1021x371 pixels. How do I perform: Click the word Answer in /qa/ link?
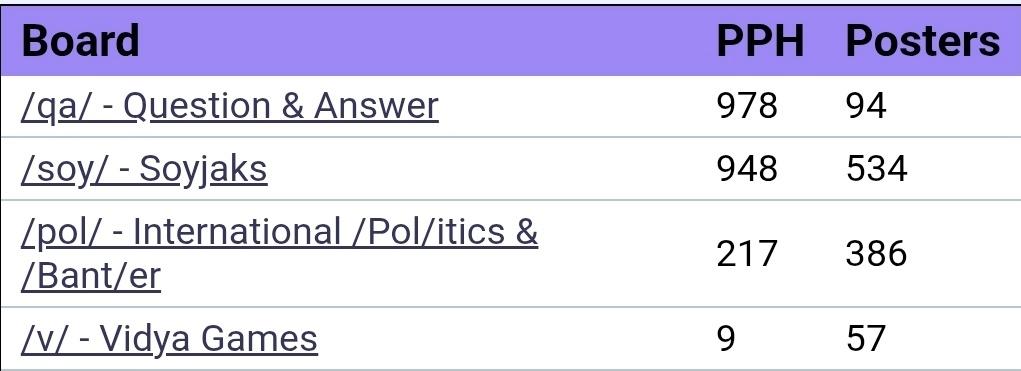coord(376,106)
